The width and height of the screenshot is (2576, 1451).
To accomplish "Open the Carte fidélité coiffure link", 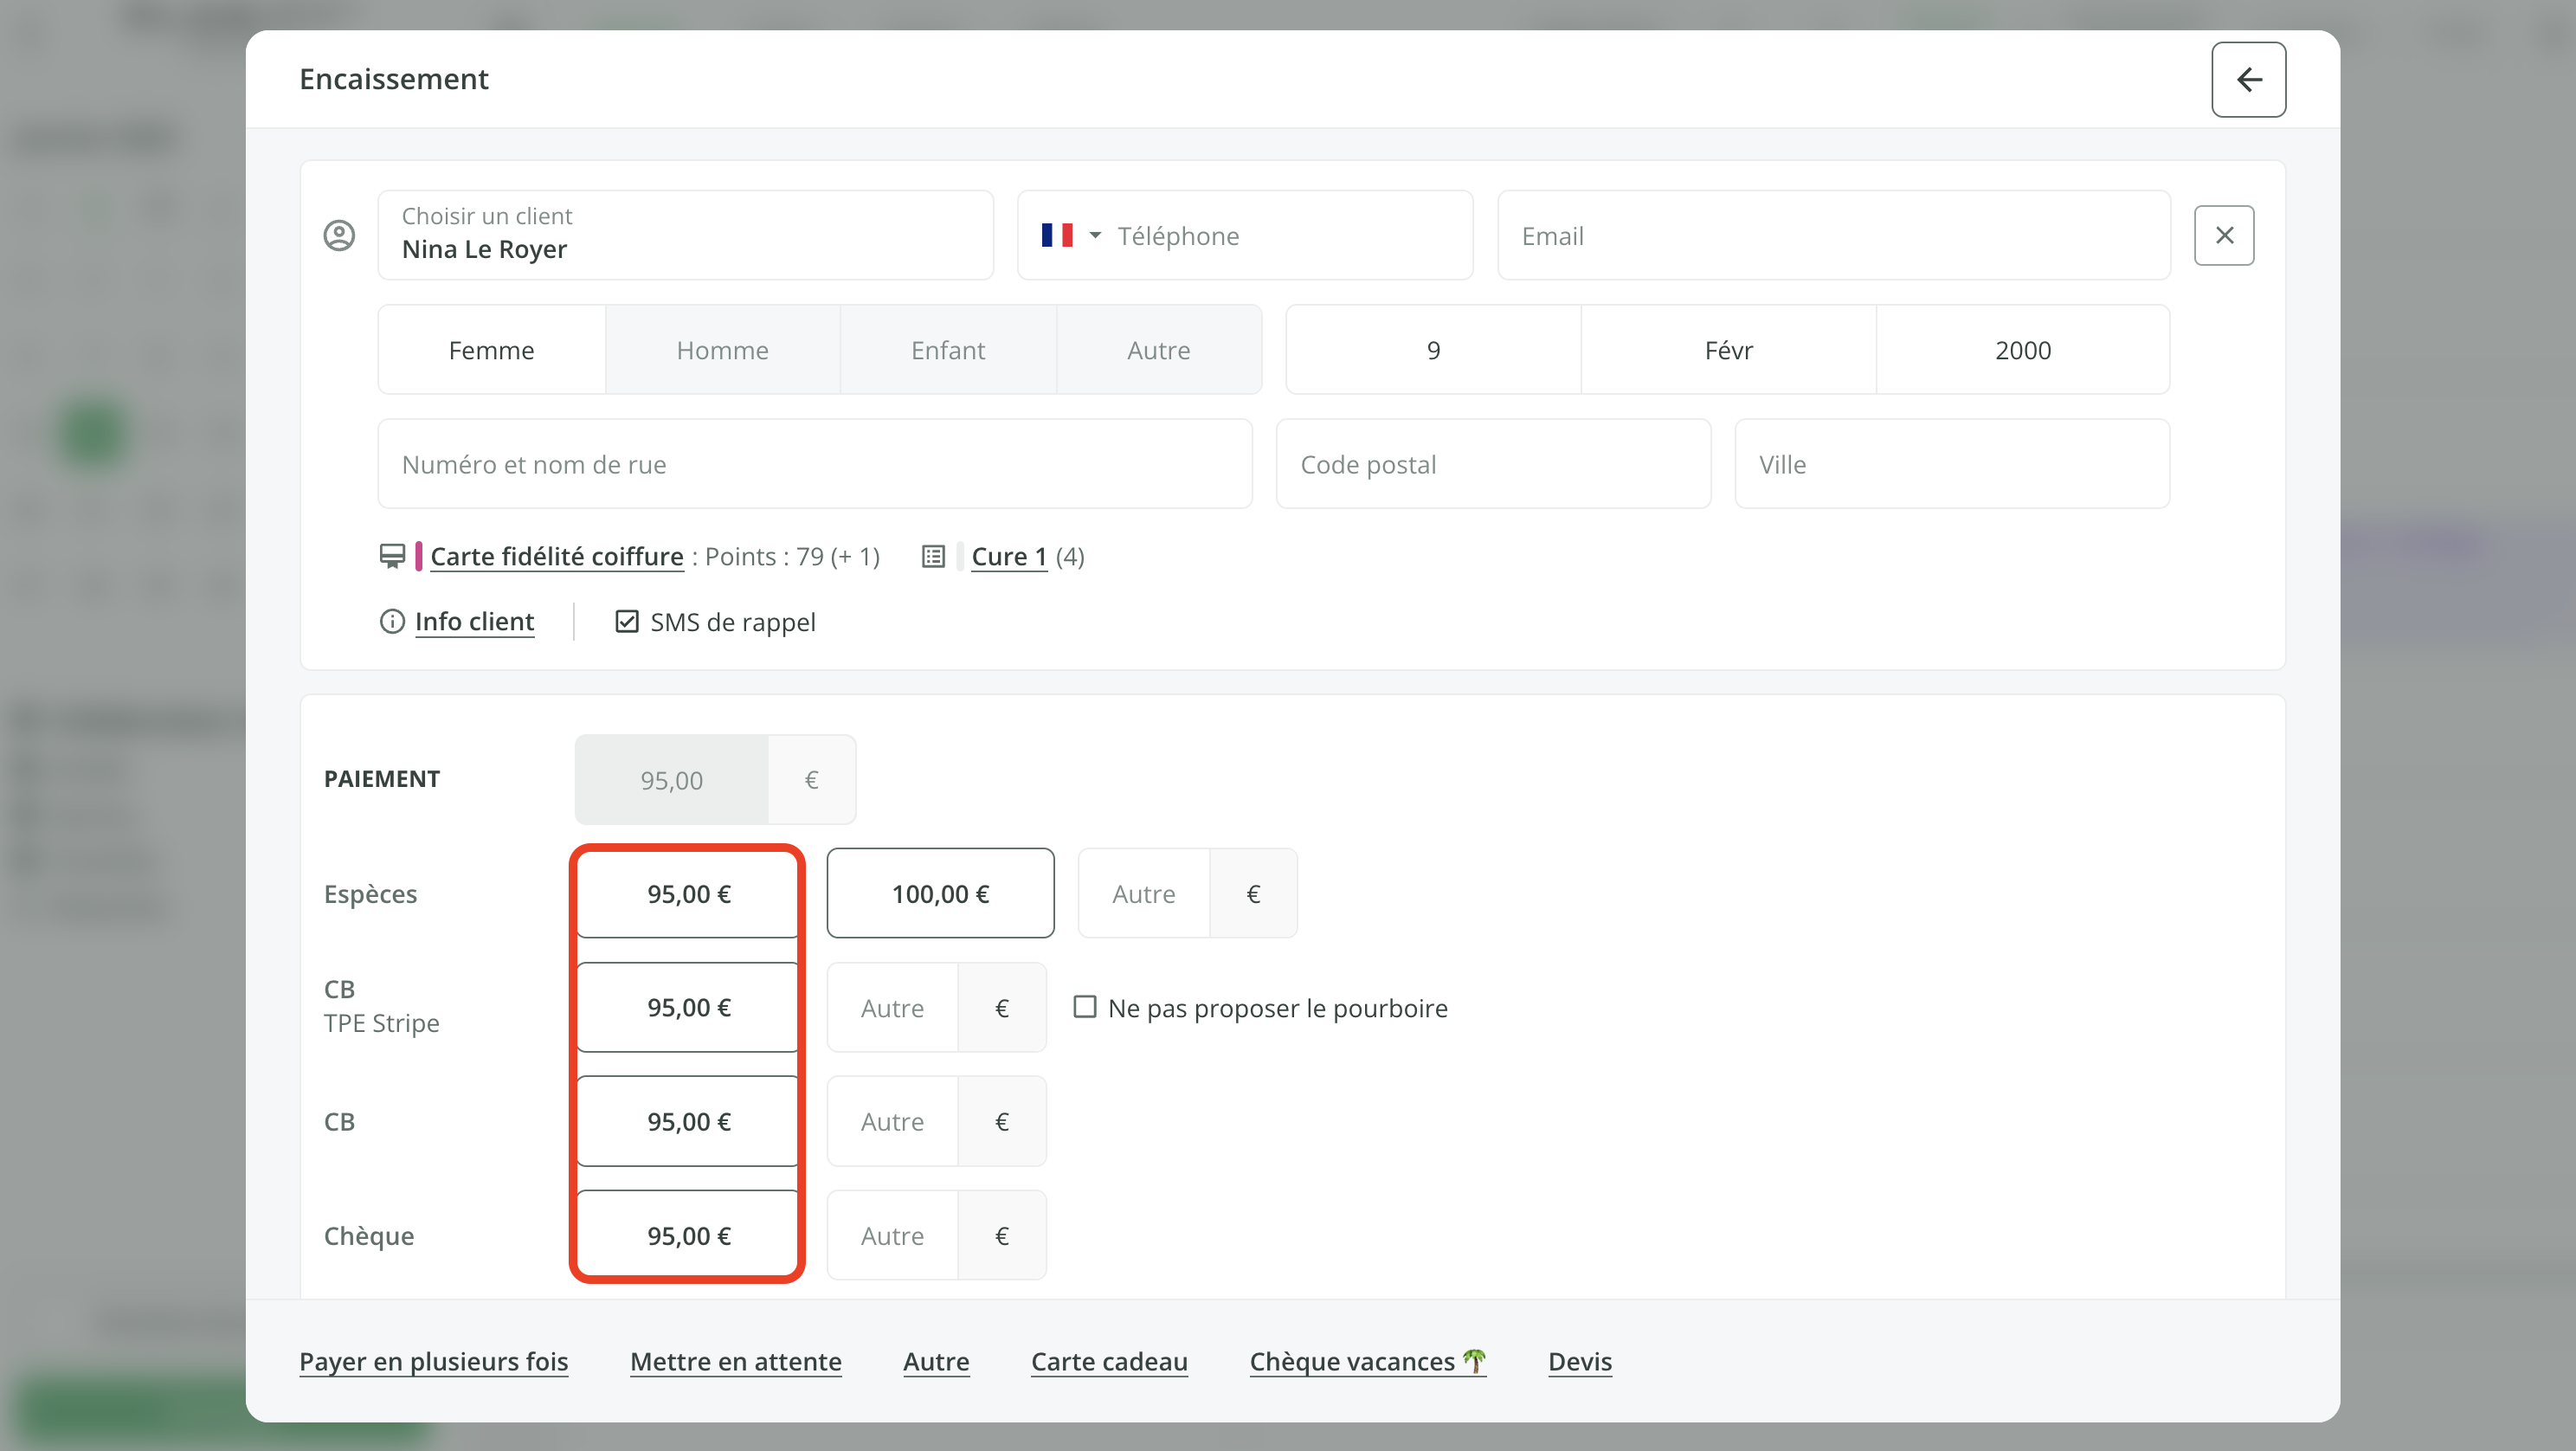I will pyautogui.click(x=556, y=556).
